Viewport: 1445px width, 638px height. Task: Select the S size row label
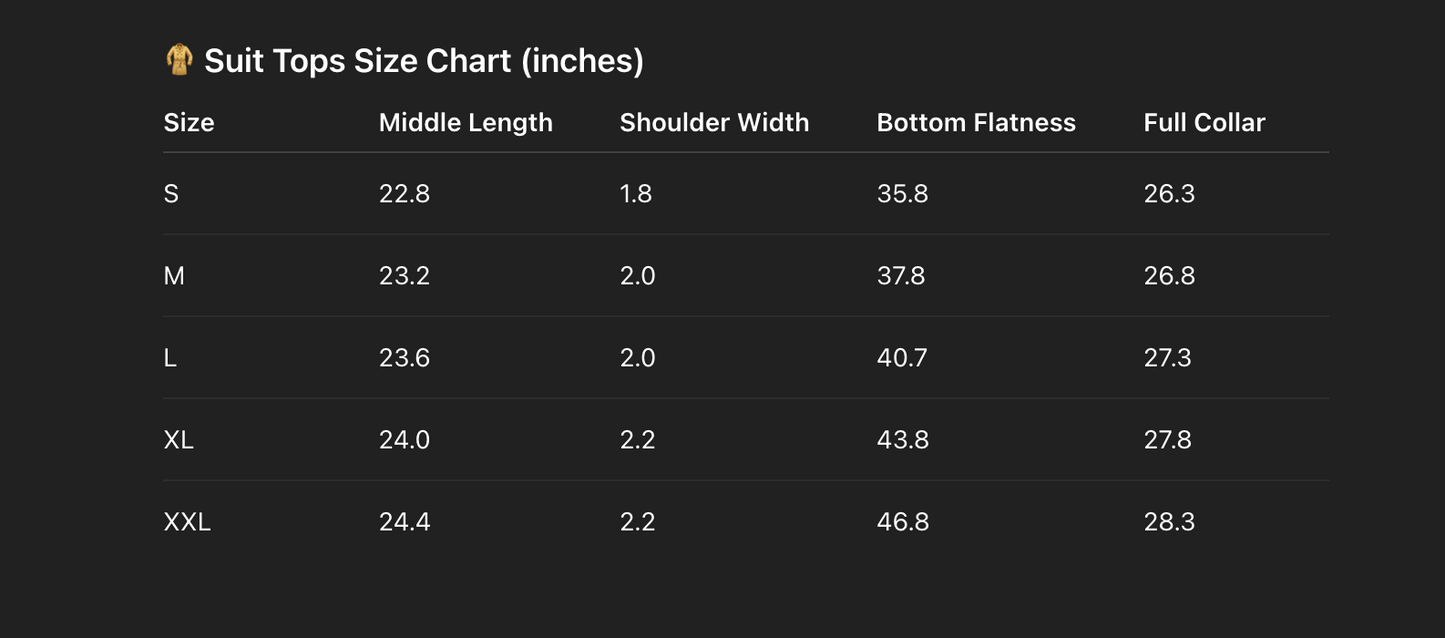pyautogui.click(x=171, y=193)
